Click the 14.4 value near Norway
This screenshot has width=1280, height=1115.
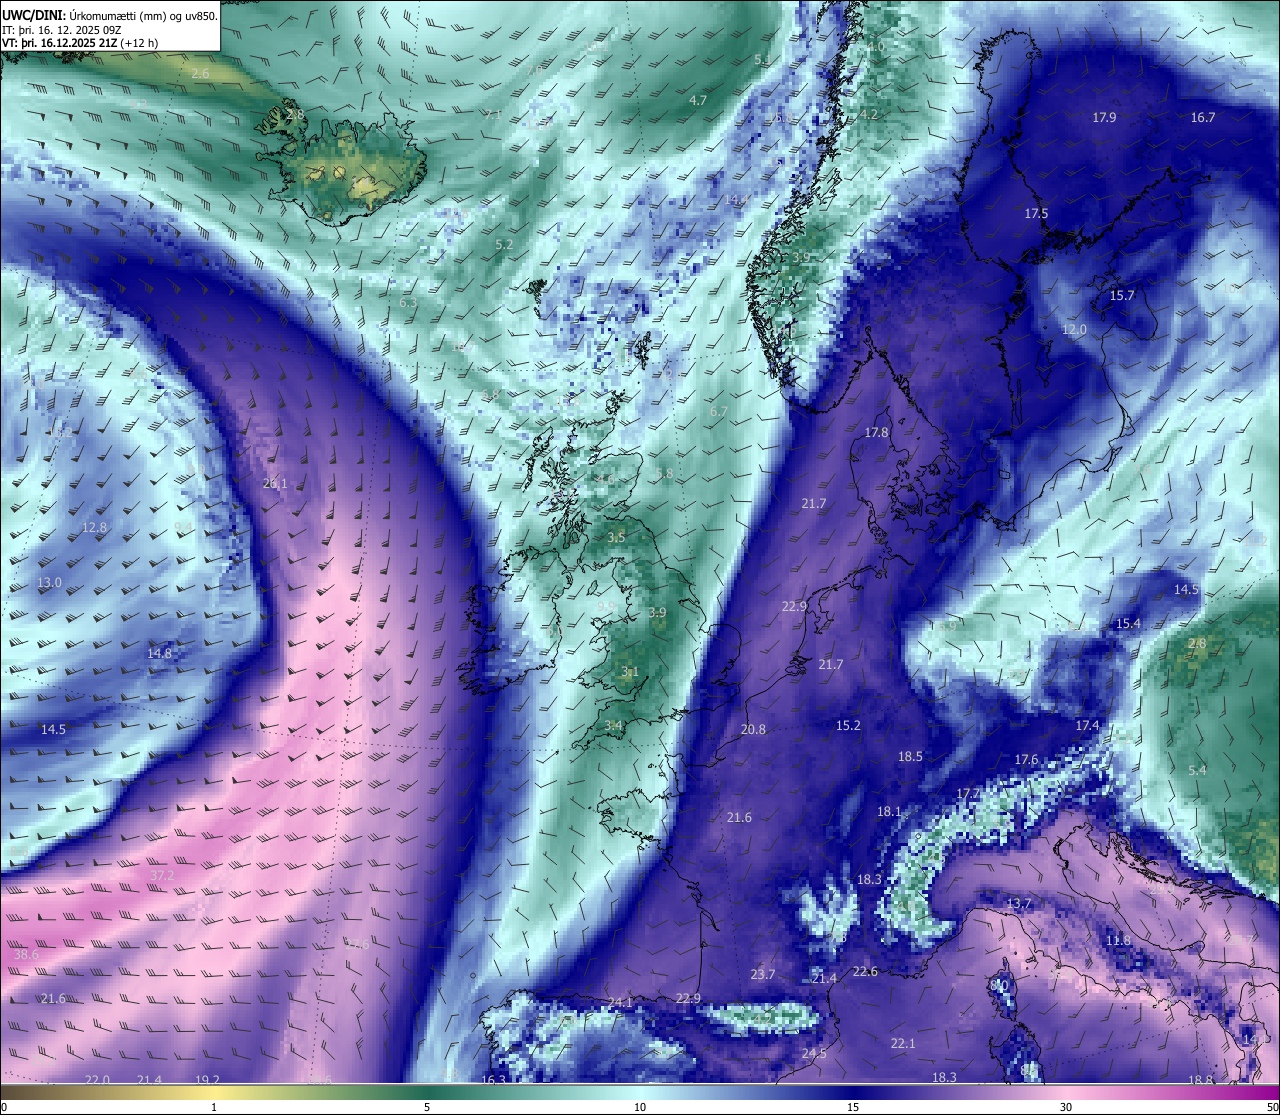coord(736,199)
